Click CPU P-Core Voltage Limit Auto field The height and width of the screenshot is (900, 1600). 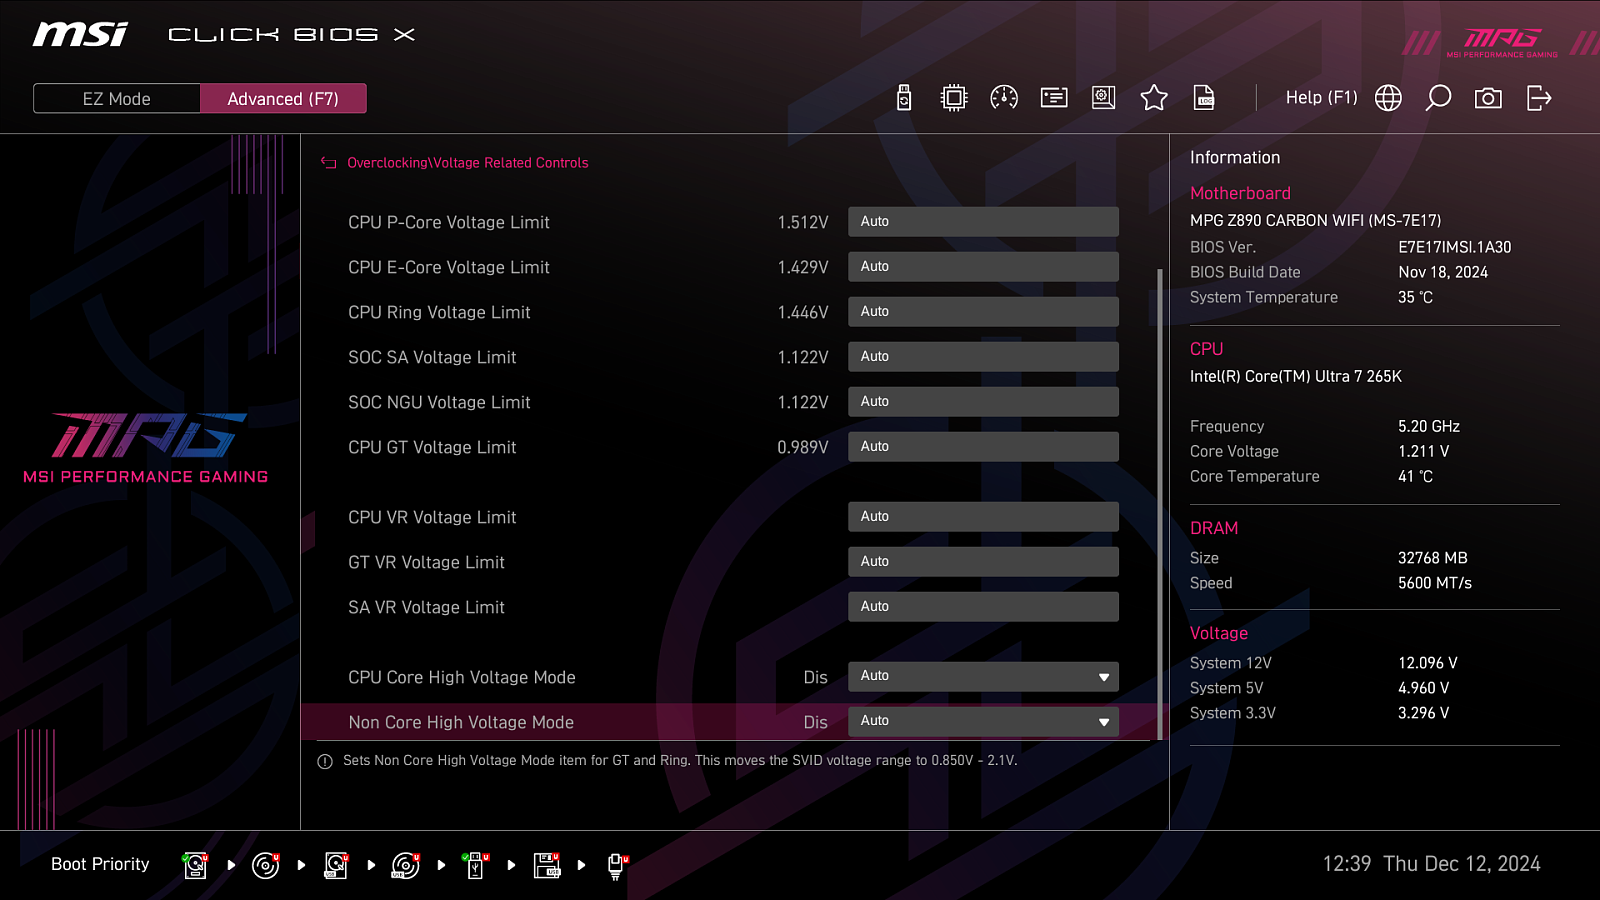tap(983, 222)
